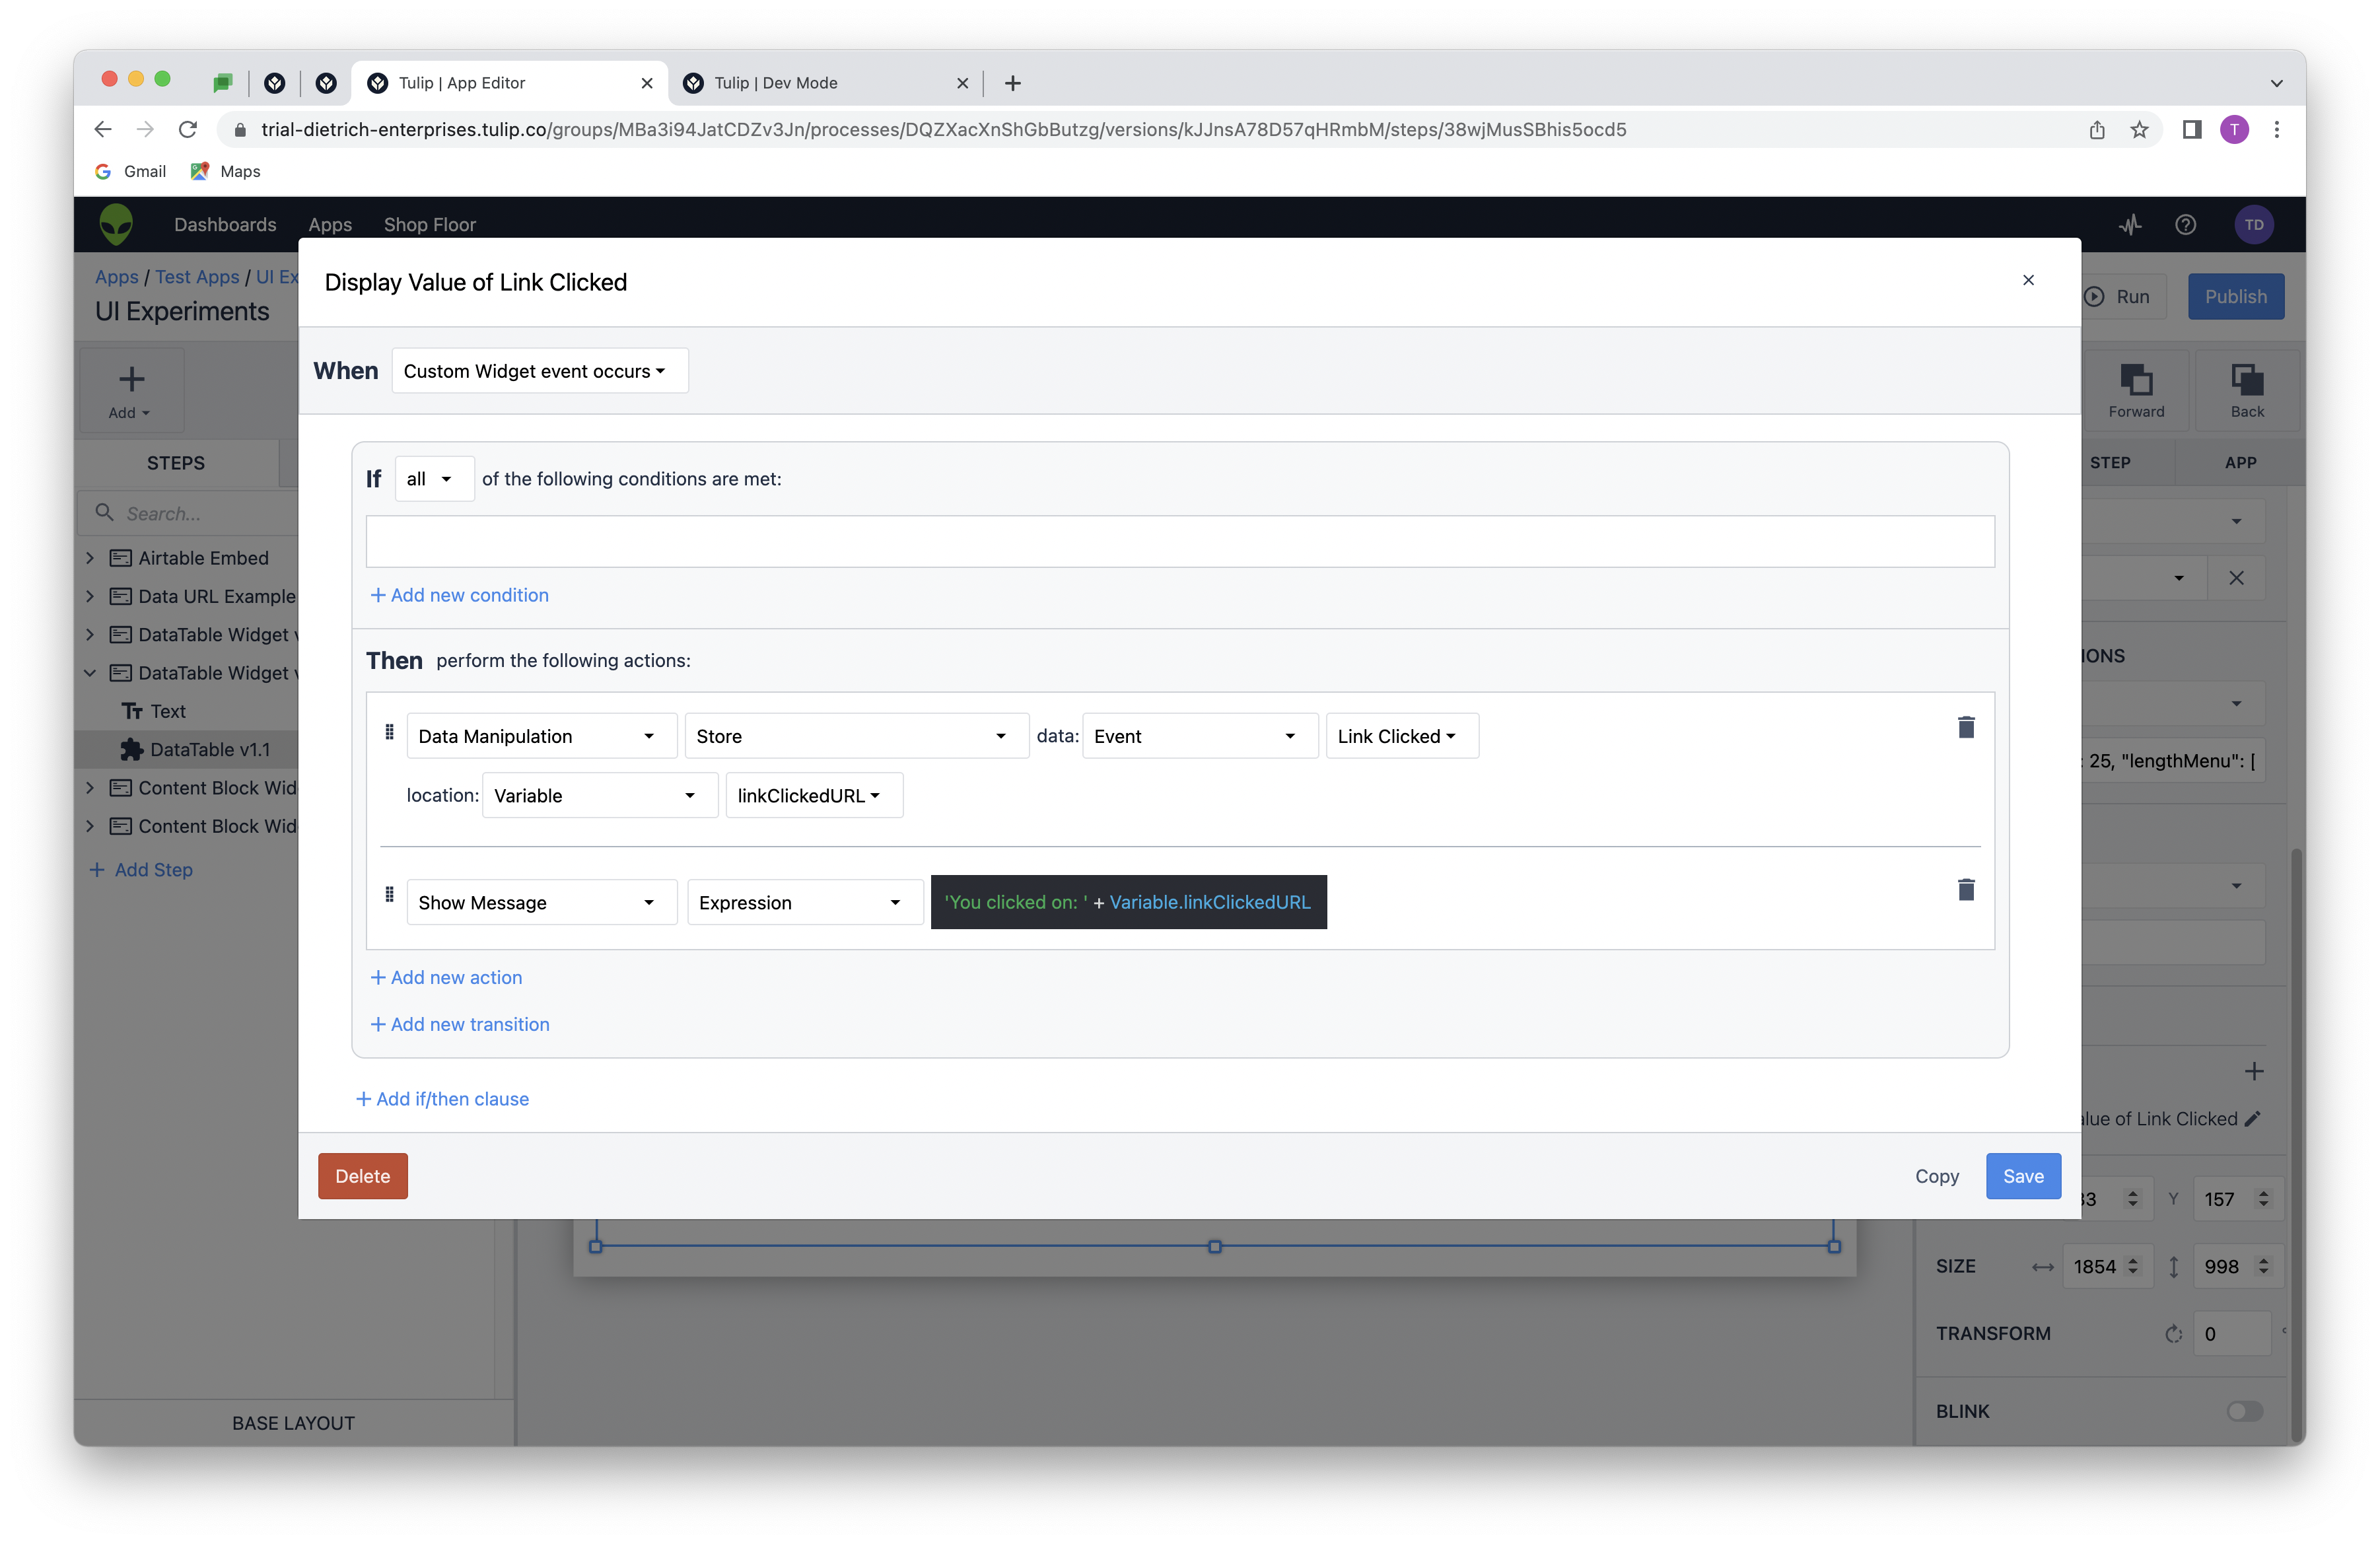
Task: Close the Display Value of Link Clicked dialog
Action: pyautogui.click(x=2028, y=280)
